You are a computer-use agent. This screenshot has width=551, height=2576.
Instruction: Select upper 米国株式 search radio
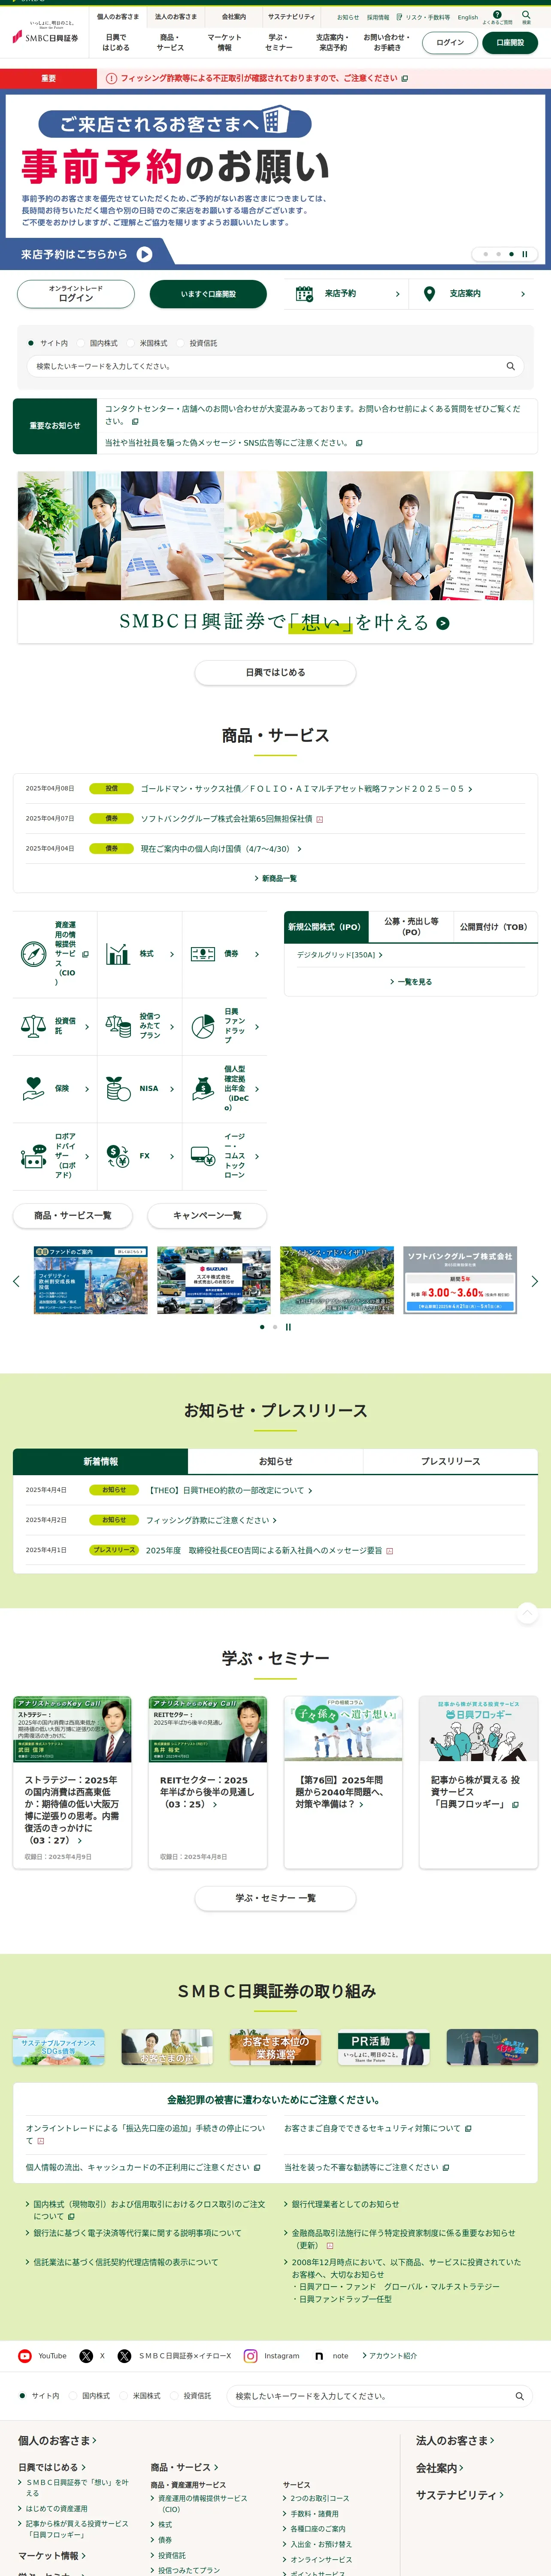[130, 343]
